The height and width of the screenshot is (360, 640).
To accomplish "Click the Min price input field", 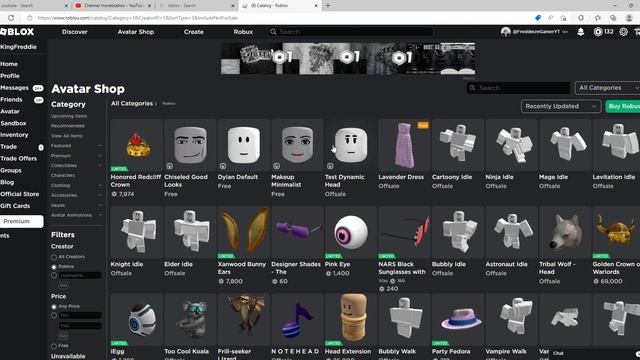I will [x=80, y=316].
